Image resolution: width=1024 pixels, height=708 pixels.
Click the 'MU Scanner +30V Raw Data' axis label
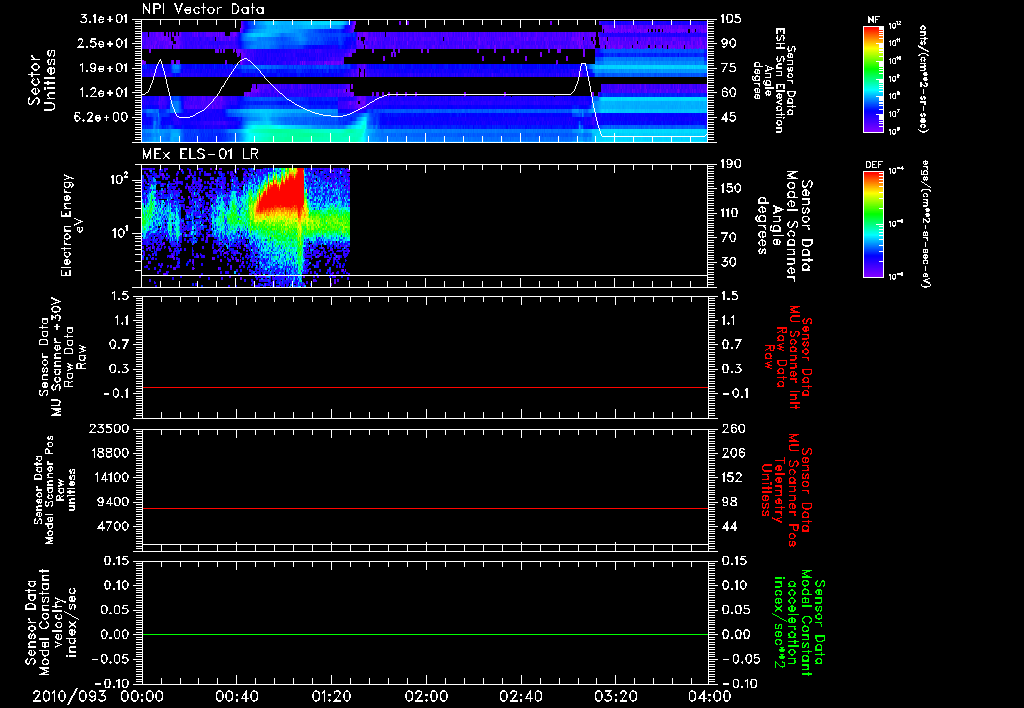click(x=61, y=357)
